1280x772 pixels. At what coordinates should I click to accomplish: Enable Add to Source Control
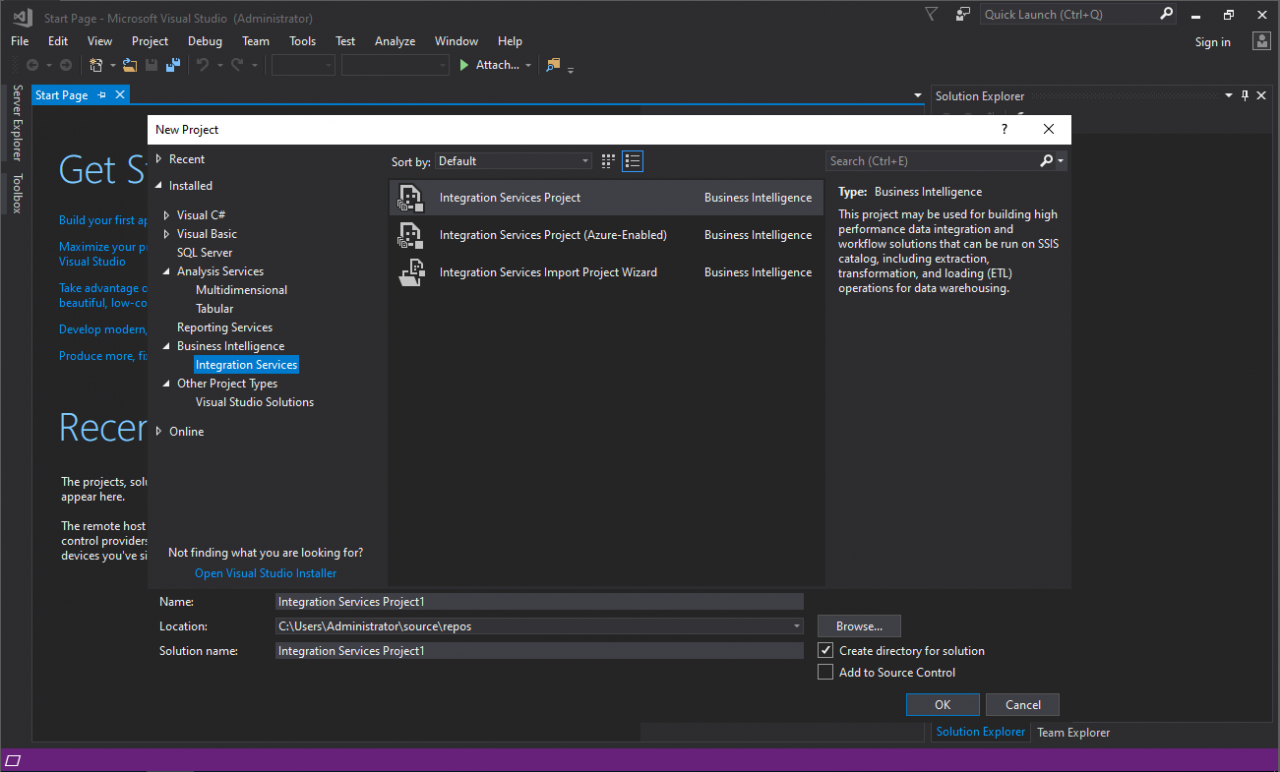tap(825, 671)
